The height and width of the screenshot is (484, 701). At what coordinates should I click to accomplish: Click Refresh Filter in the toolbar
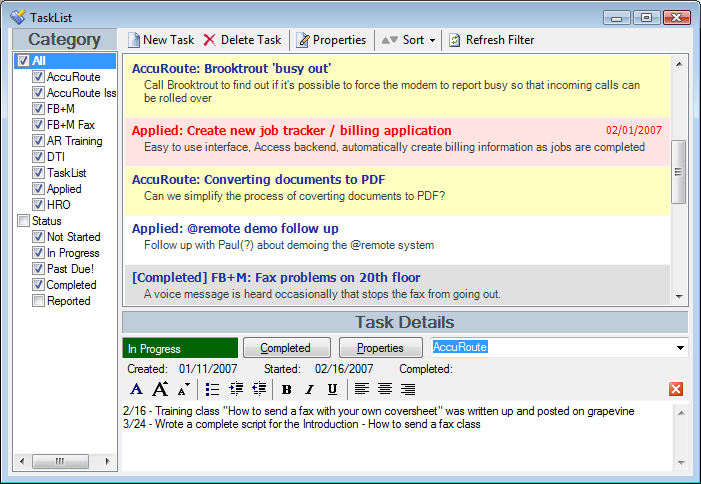(491, 40)
